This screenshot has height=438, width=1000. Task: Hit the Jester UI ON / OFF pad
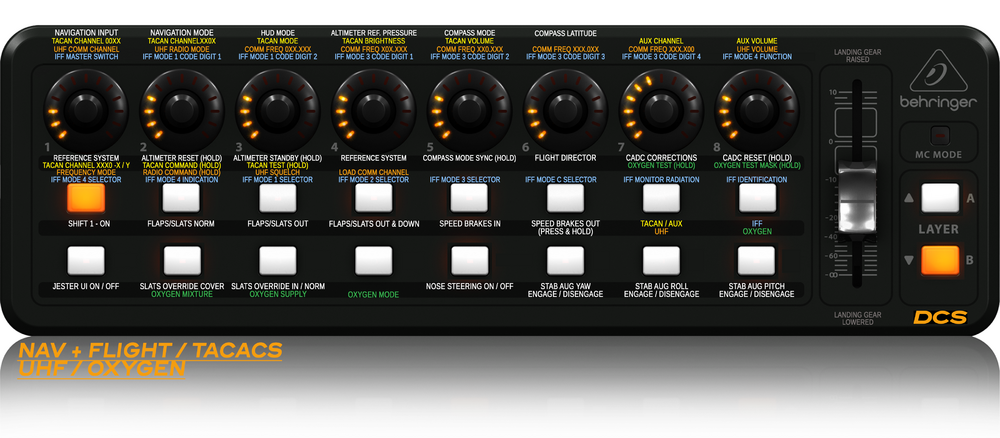point(86,260)
